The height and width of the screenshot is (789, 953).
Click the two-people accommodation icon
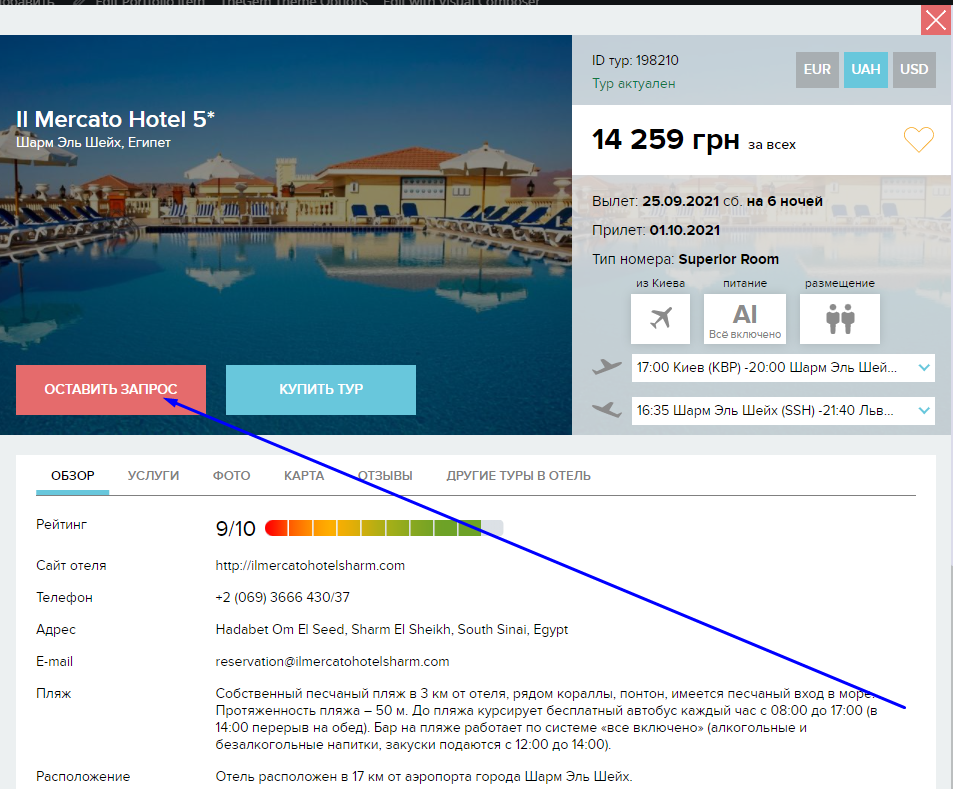coord(840,319)
